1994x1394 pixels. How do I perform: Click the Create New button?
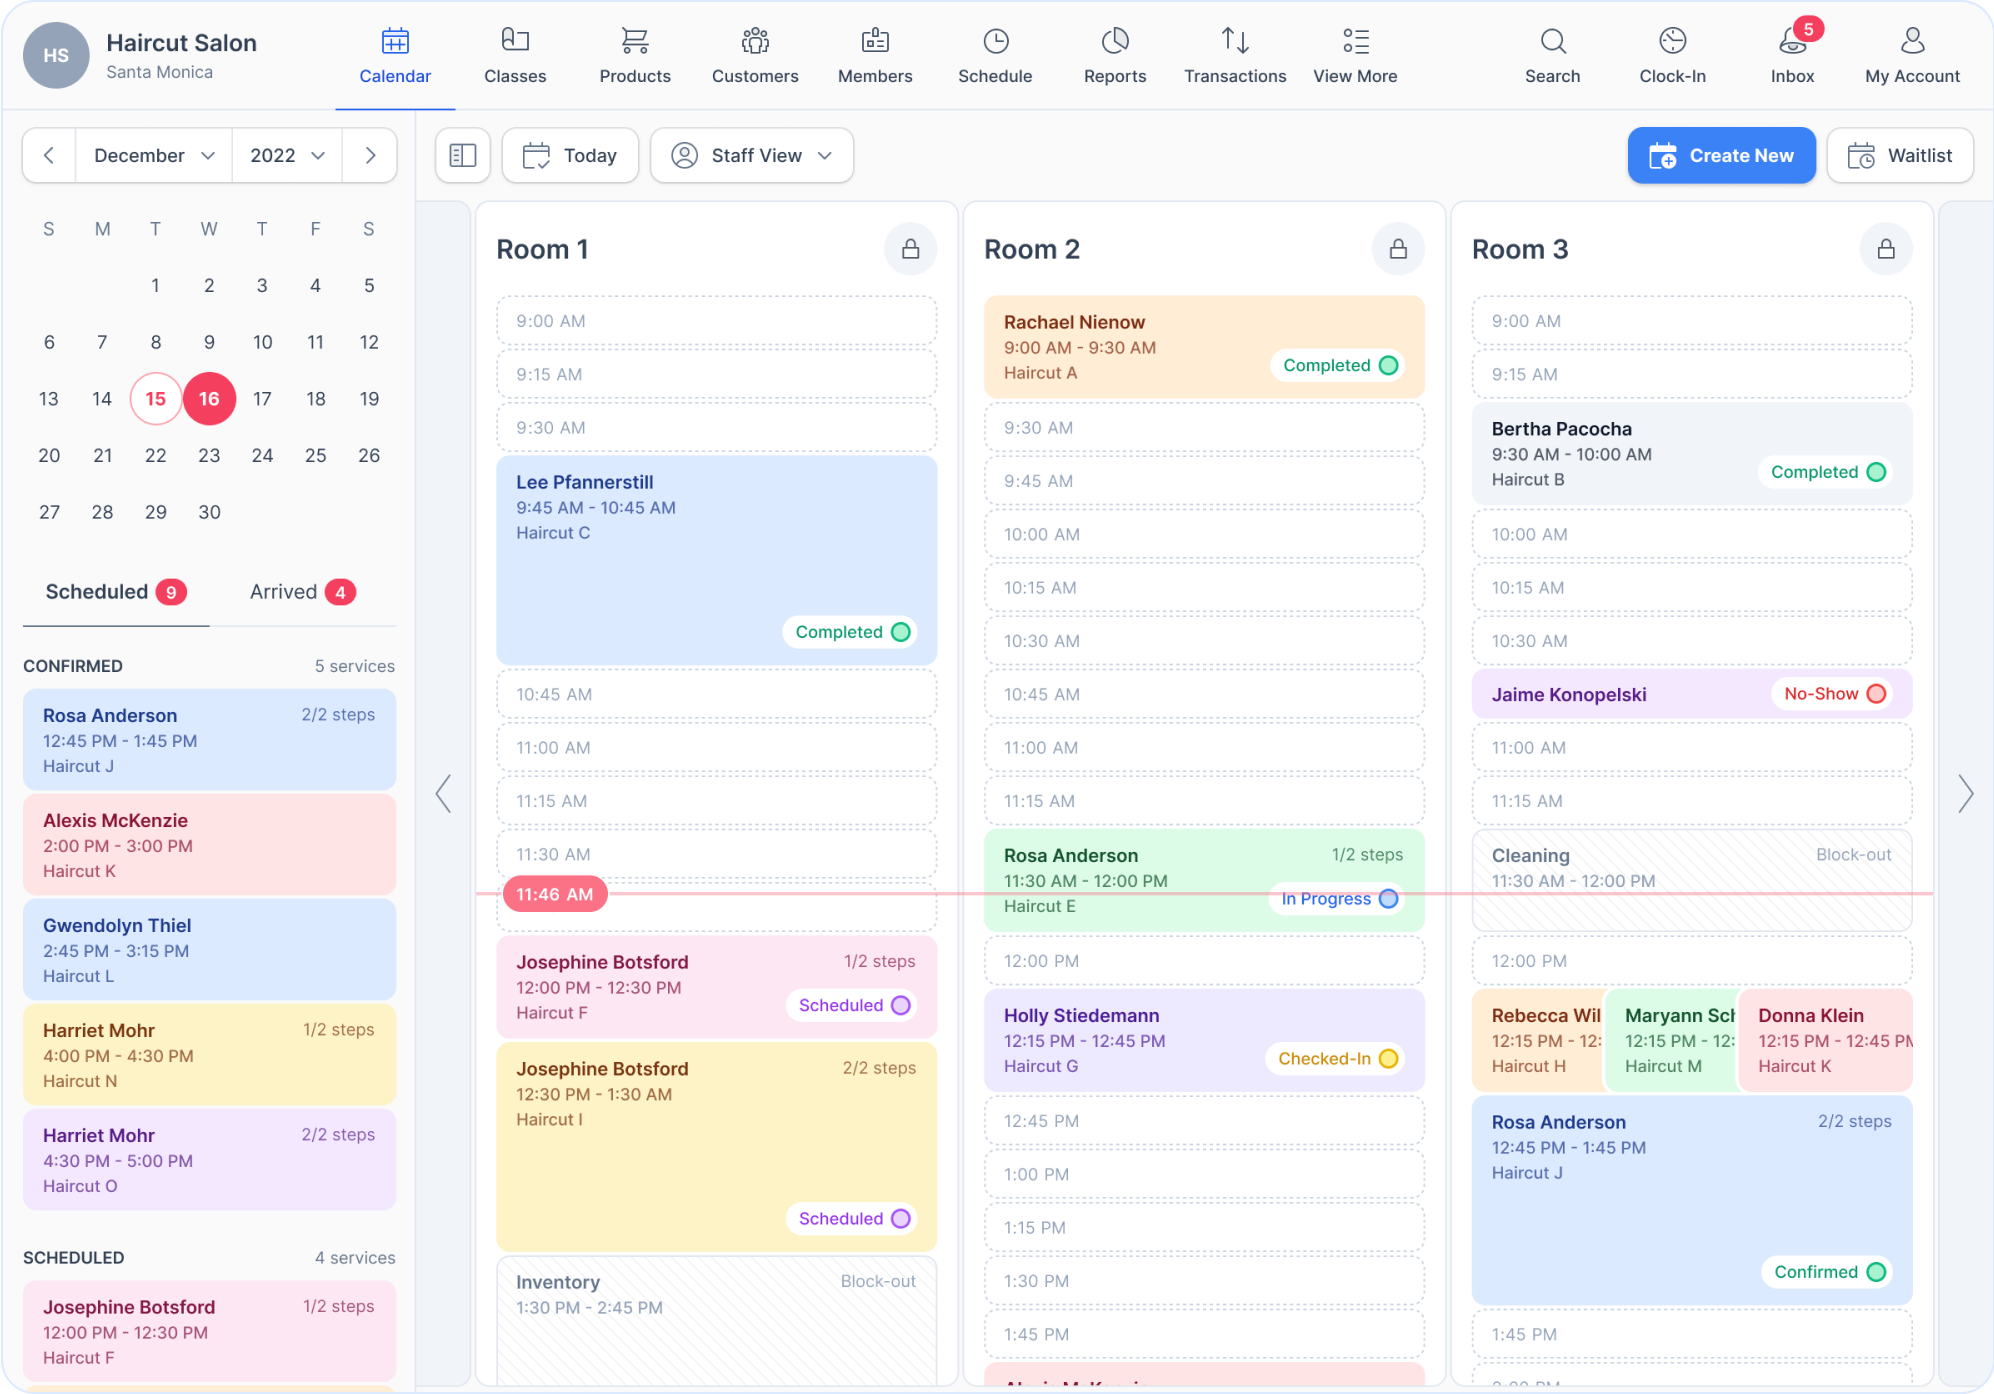coord(1721,156)
